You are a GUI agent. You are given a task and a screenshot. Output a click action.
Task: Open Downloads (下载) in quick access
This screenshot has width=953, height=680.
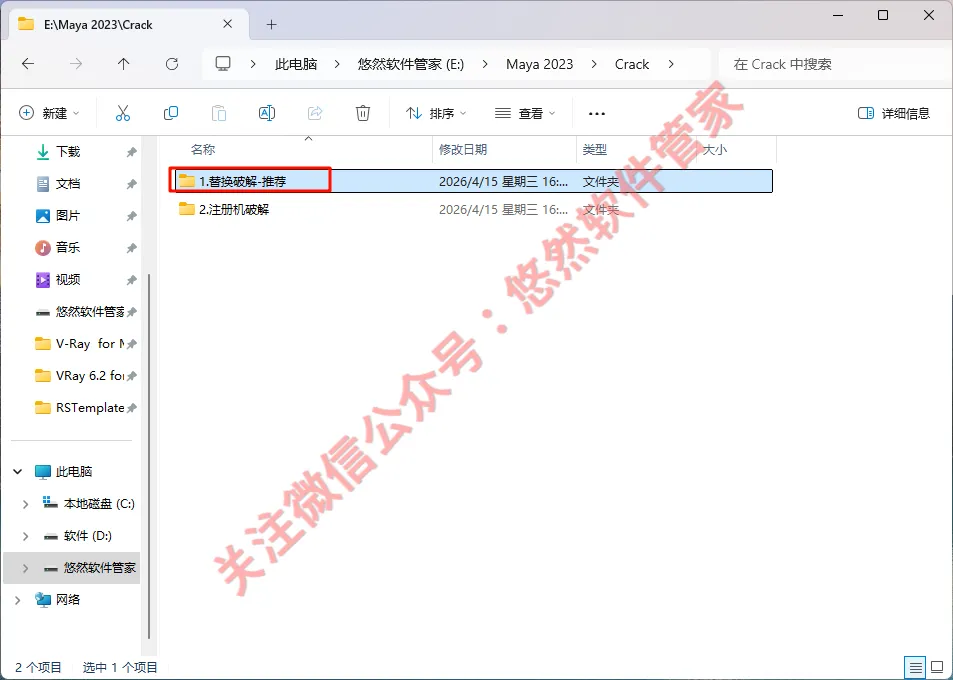(x=68, y=151)
